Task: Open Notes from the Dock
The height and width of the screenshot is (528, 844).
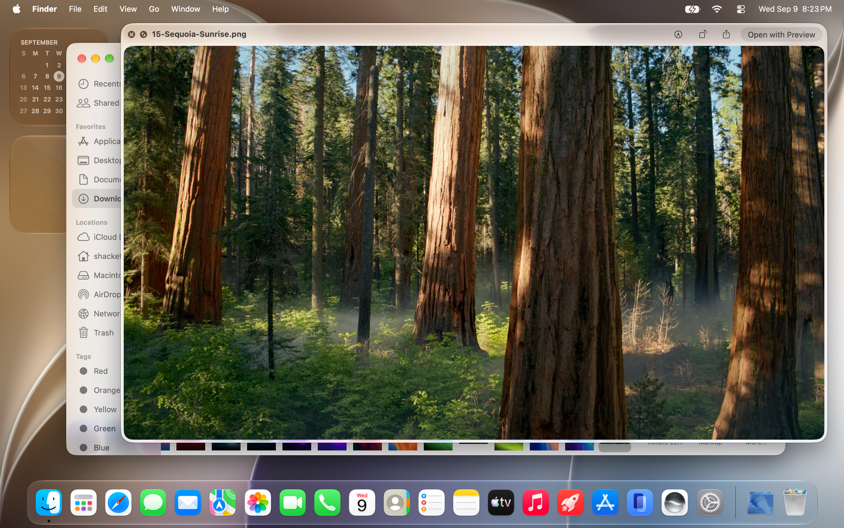Action: pos(466,503)
